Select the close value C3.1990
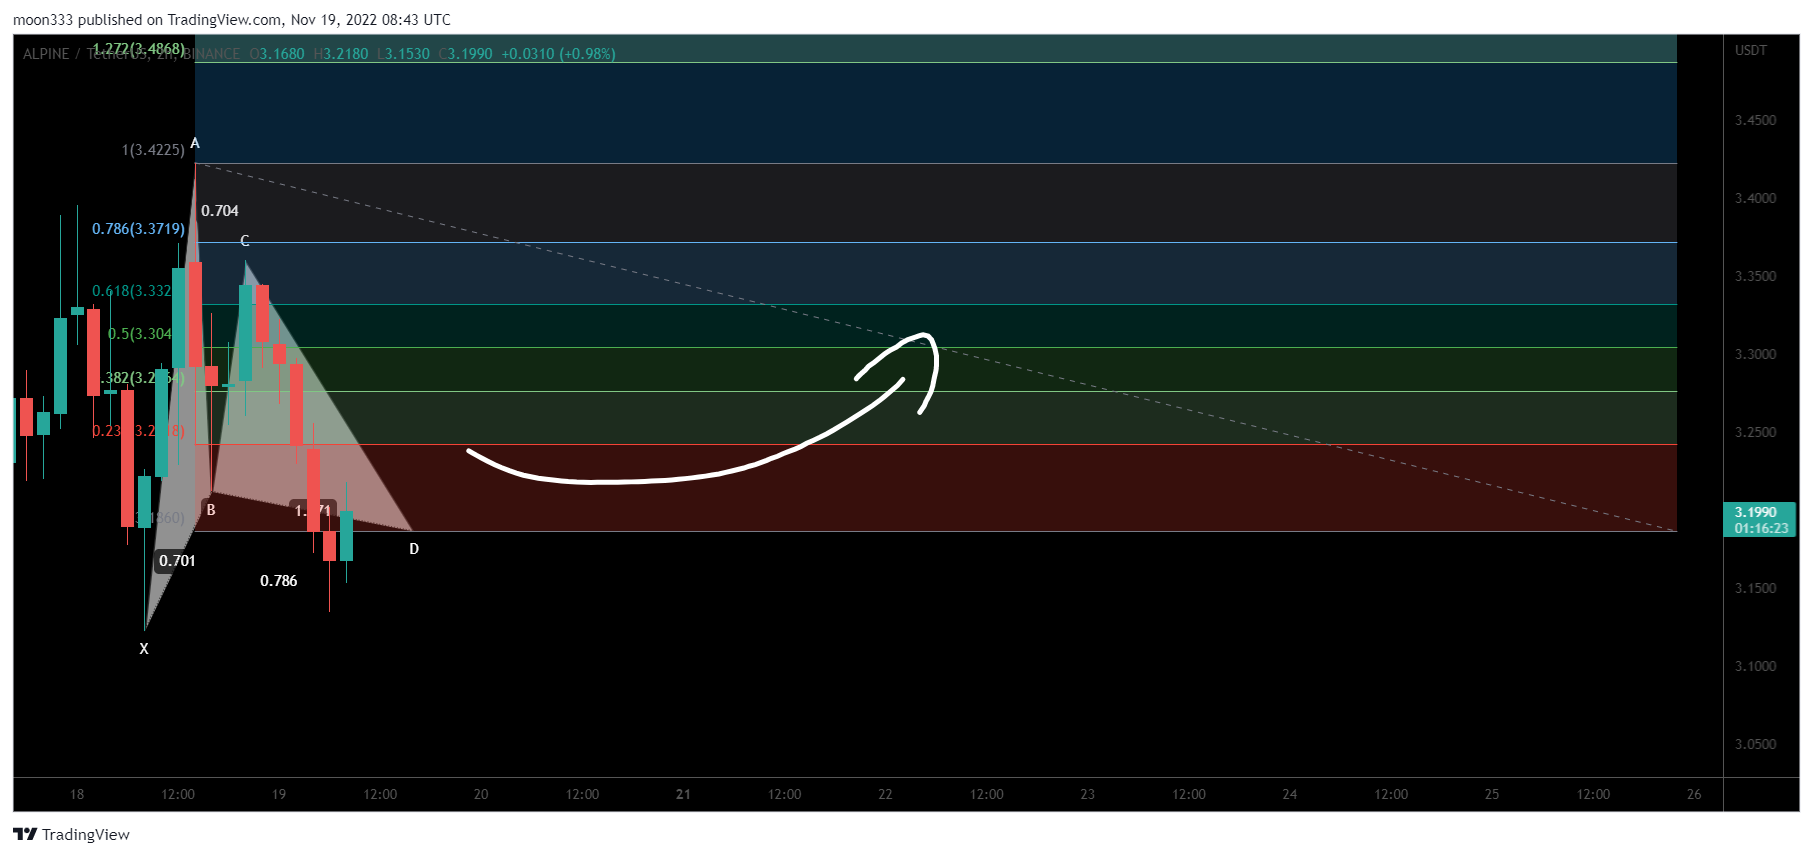 466,54
